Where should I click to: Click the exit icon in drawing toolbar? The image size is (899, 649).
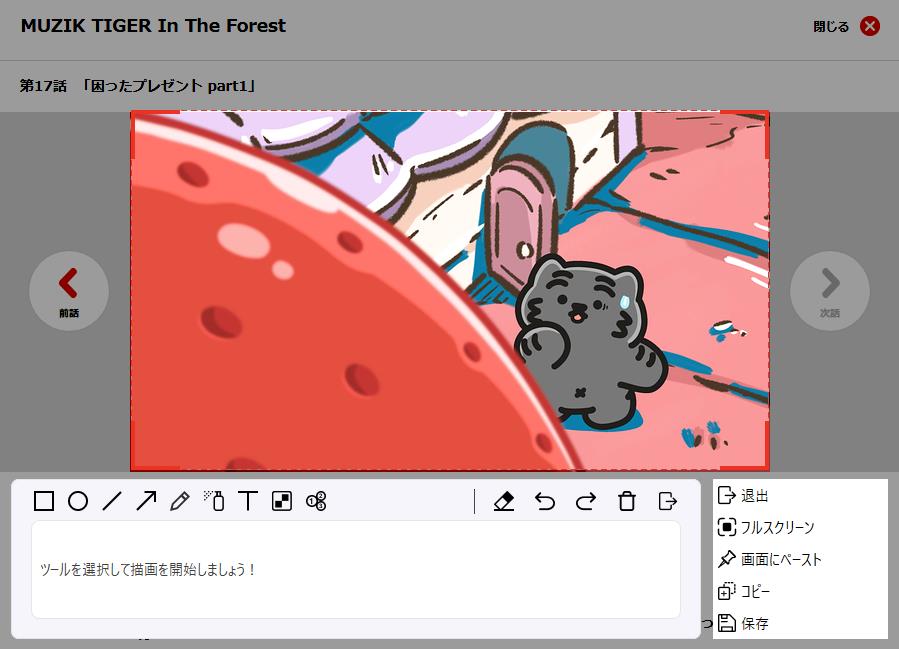coord(667,501)
